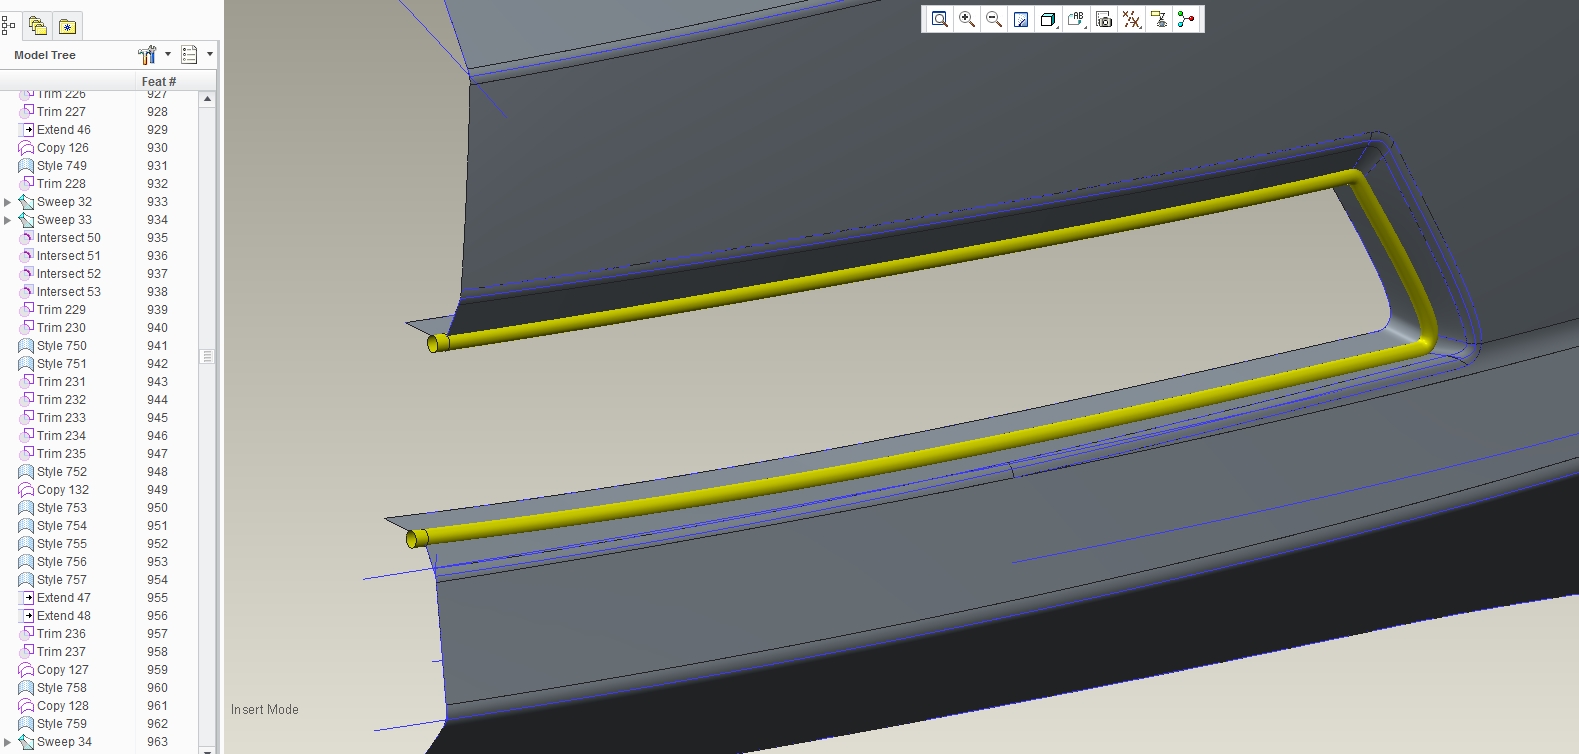Select Trim 232 in the tree
The image size is (1579, 754).
point(61,400)
